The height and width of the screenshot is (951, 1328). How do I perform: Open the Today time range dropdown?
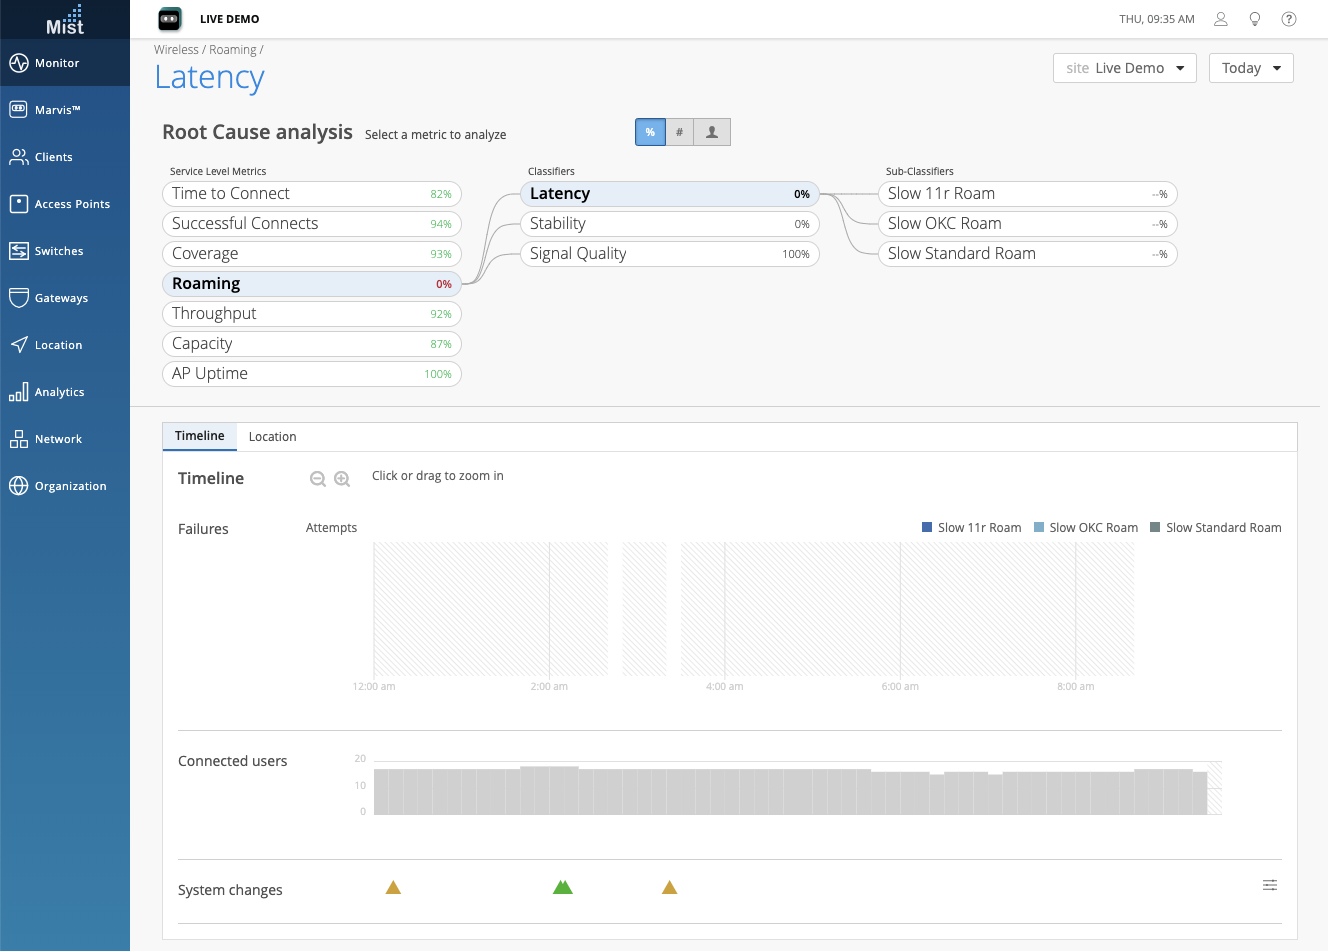tap(1251, 68)
